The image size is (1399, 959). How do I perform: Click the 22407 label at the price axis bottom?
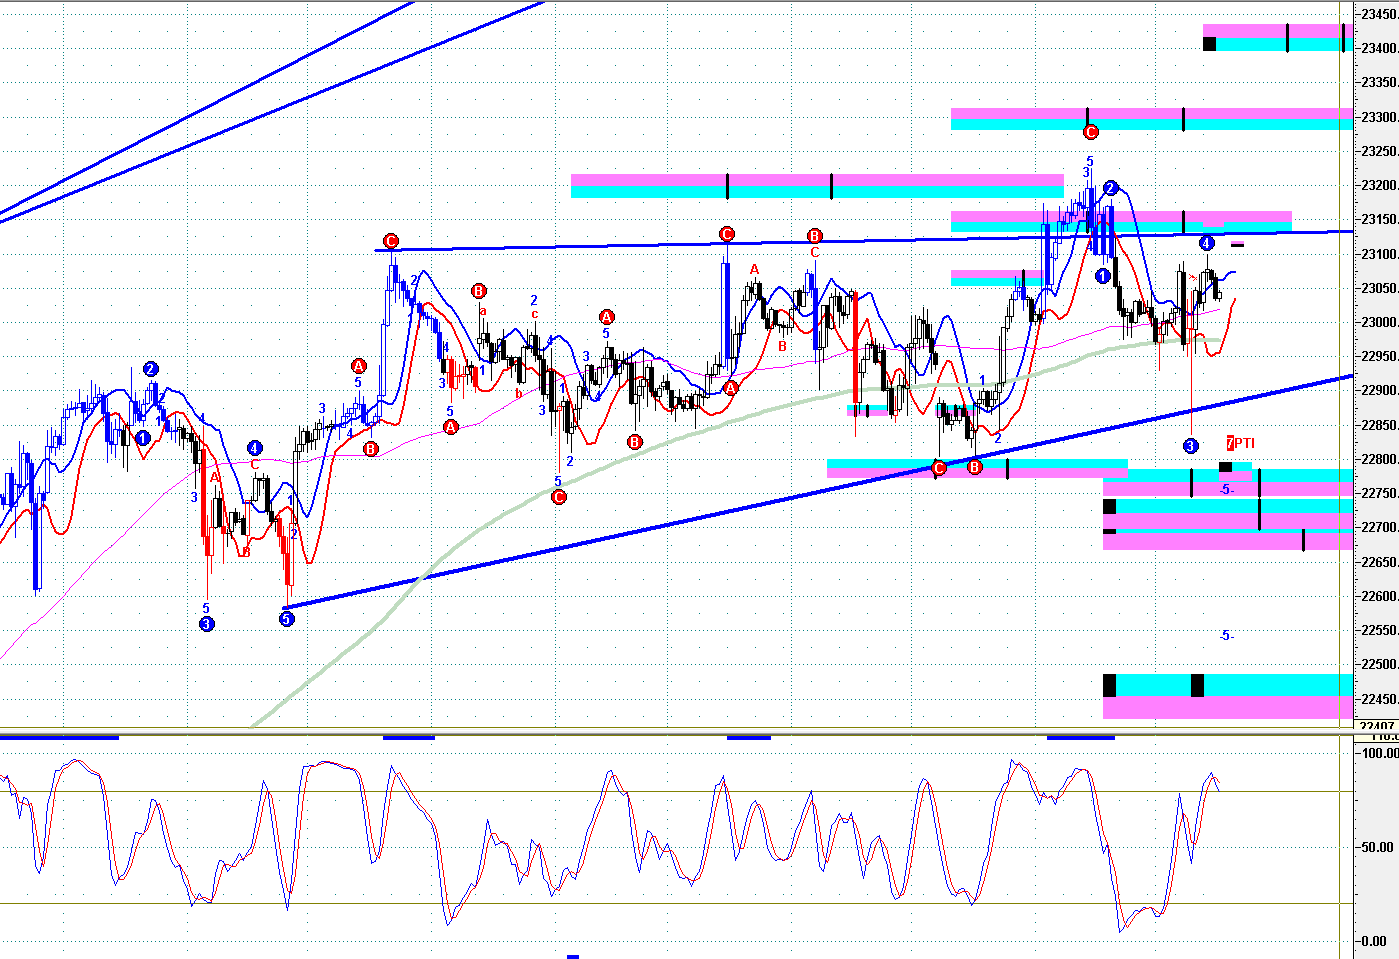tap(1378, 726)
